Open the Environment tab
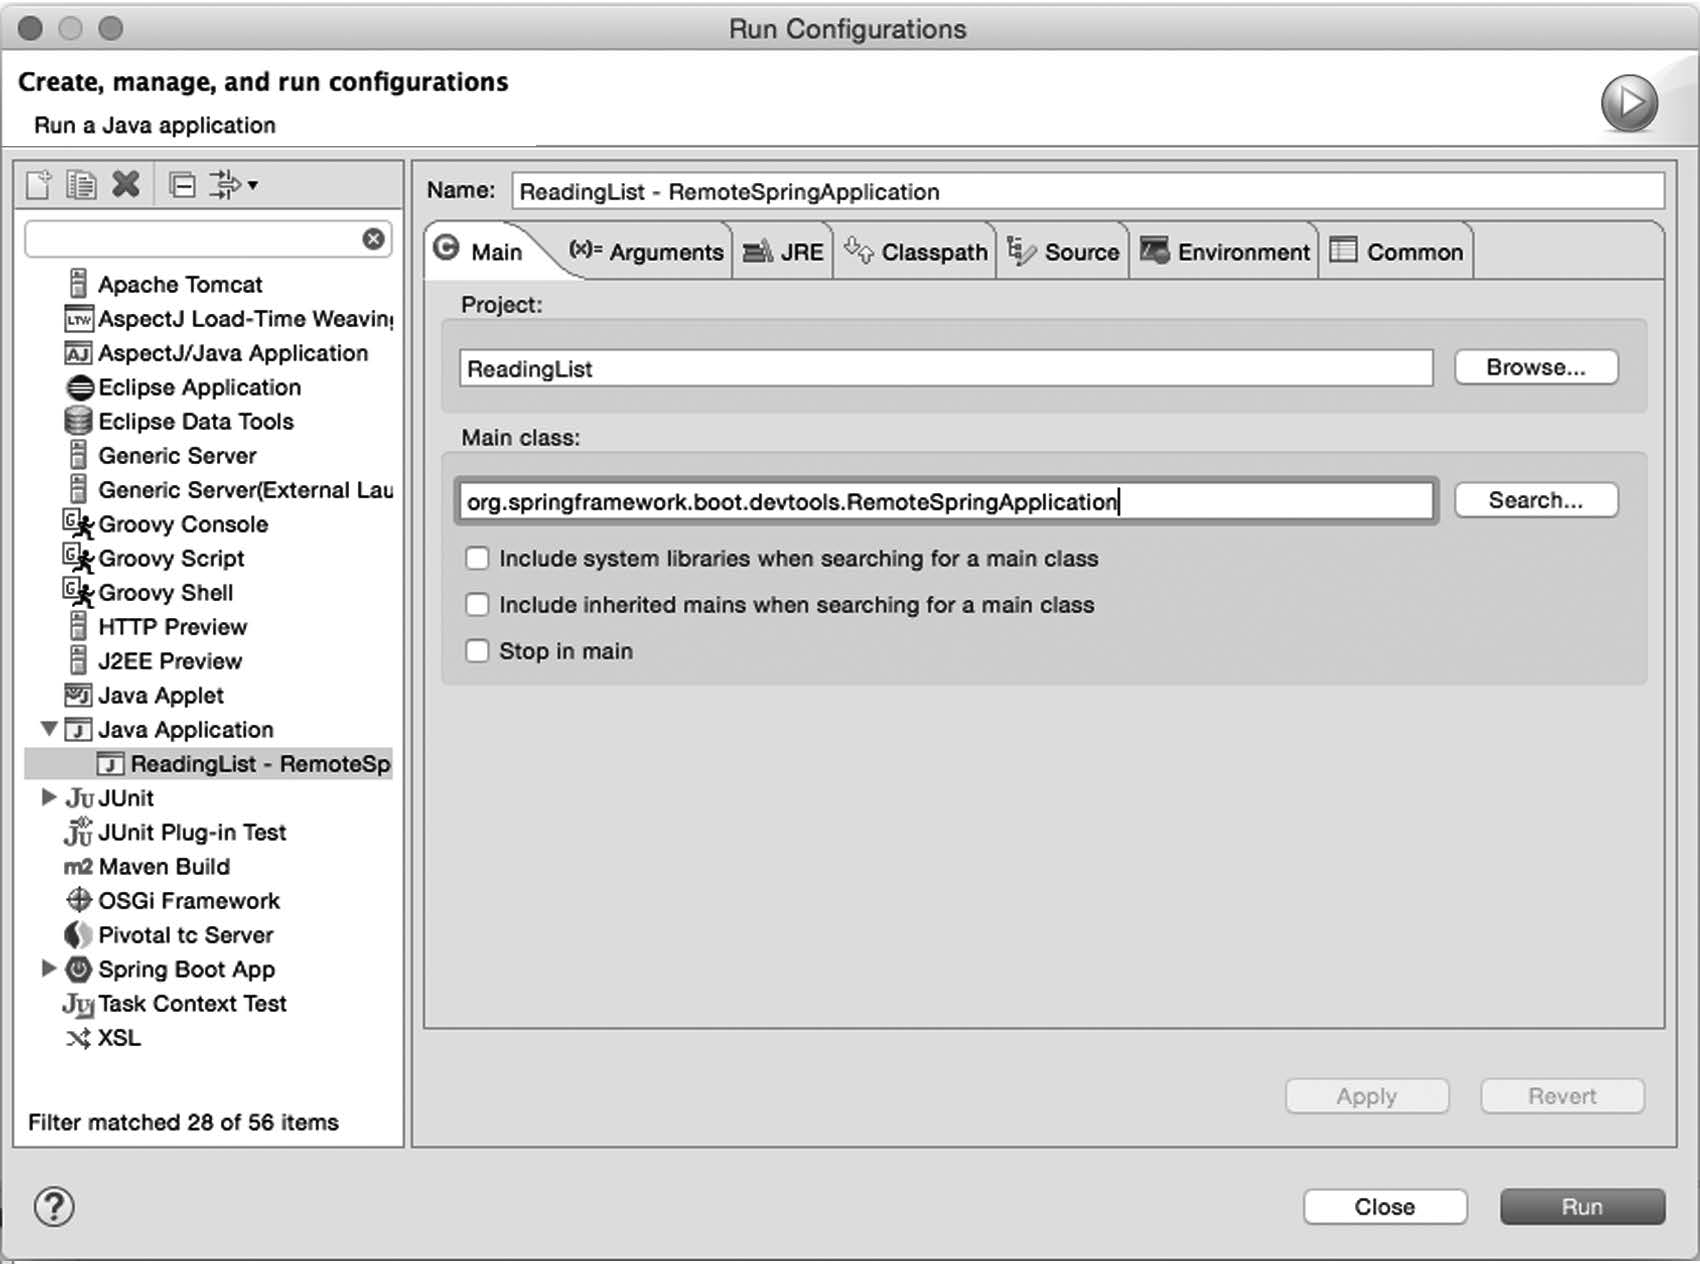1700x1264 pixels. click(x=1224, y=252)
